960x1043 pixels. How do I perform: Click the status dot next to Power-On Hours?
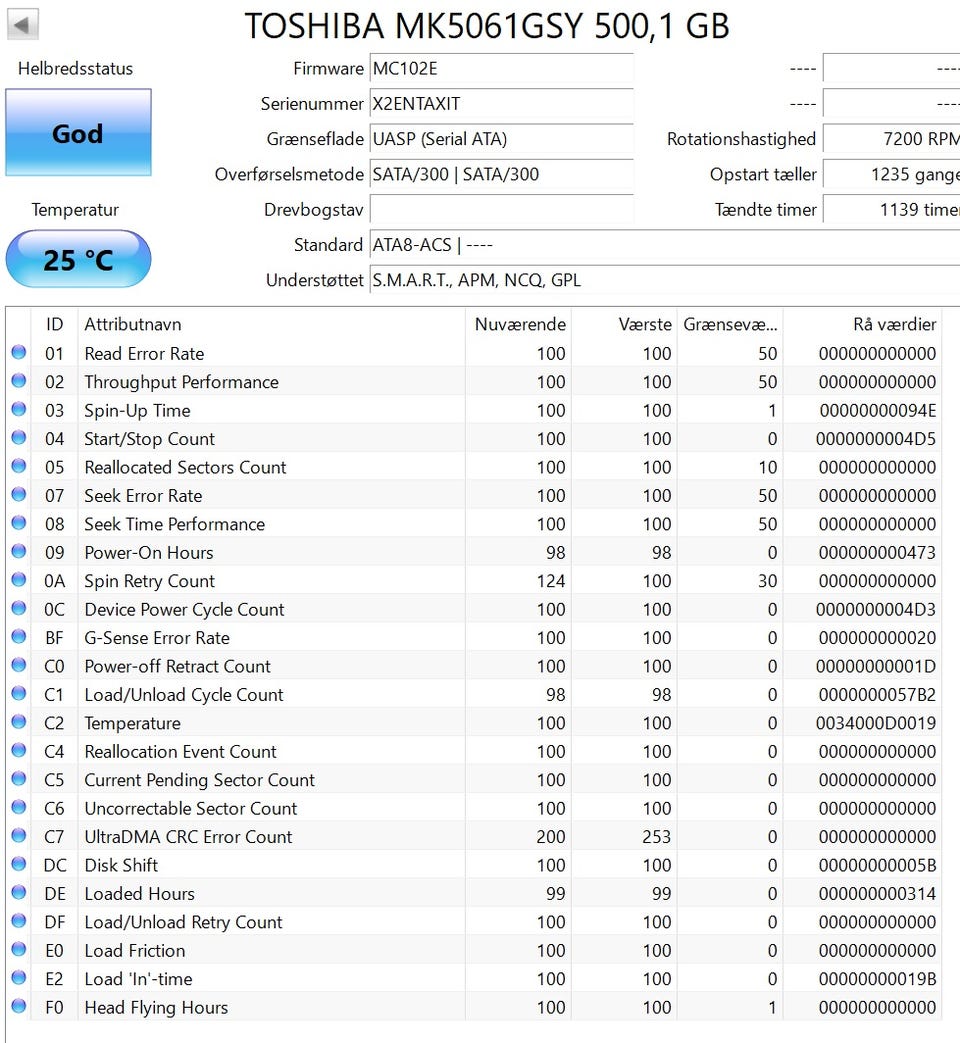[19, 552]
